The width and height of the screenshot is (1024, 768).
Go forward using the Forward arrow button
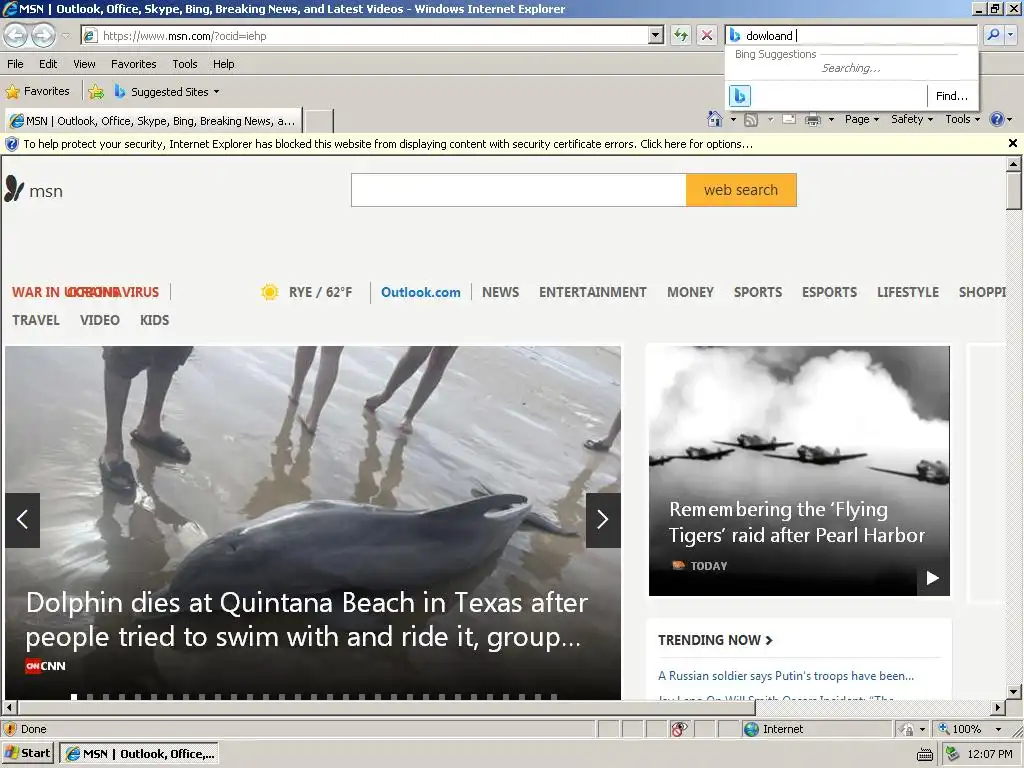(x=43, y=35)
